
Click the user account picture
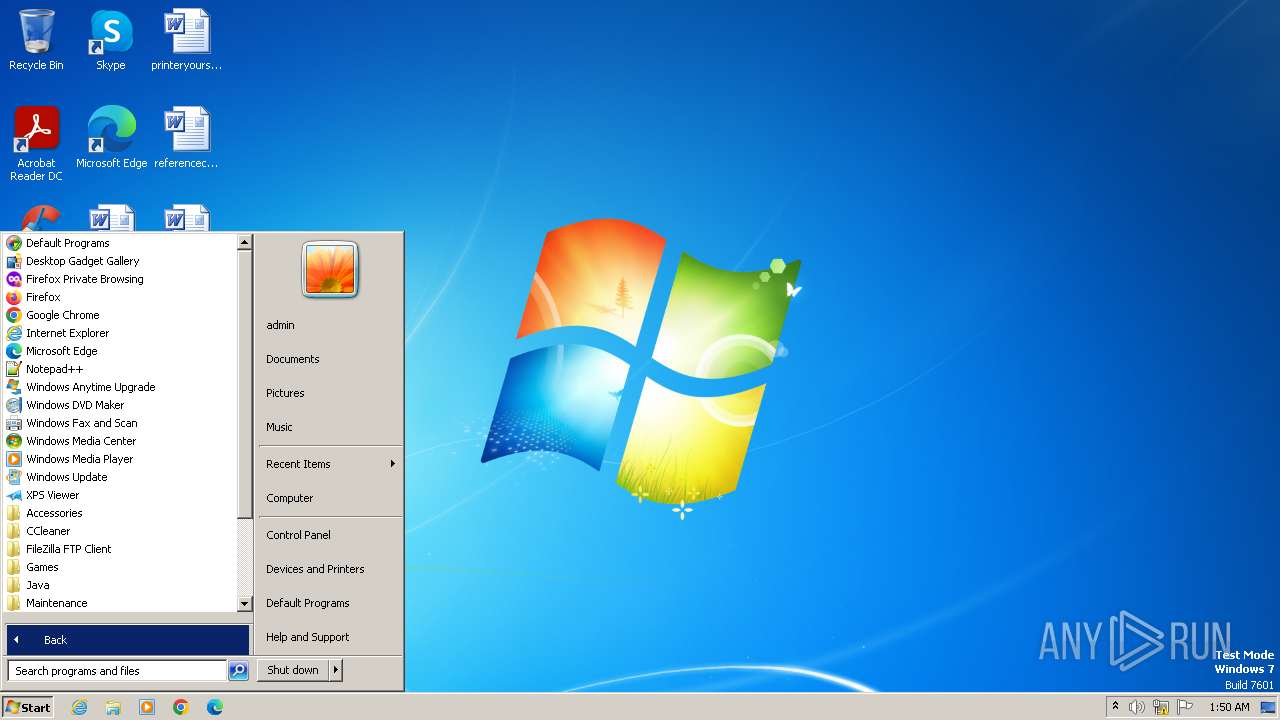(330, 269)
